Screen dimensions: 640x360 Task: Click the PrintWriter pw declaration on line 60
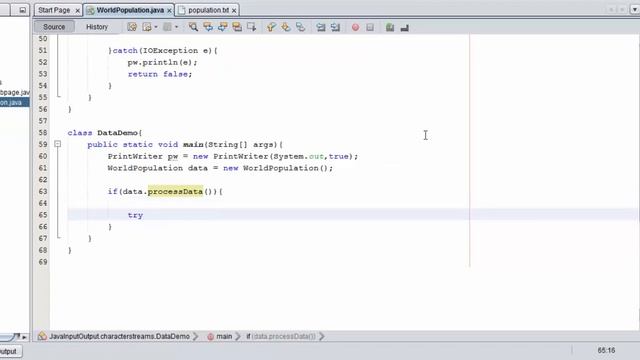point(233,156)
